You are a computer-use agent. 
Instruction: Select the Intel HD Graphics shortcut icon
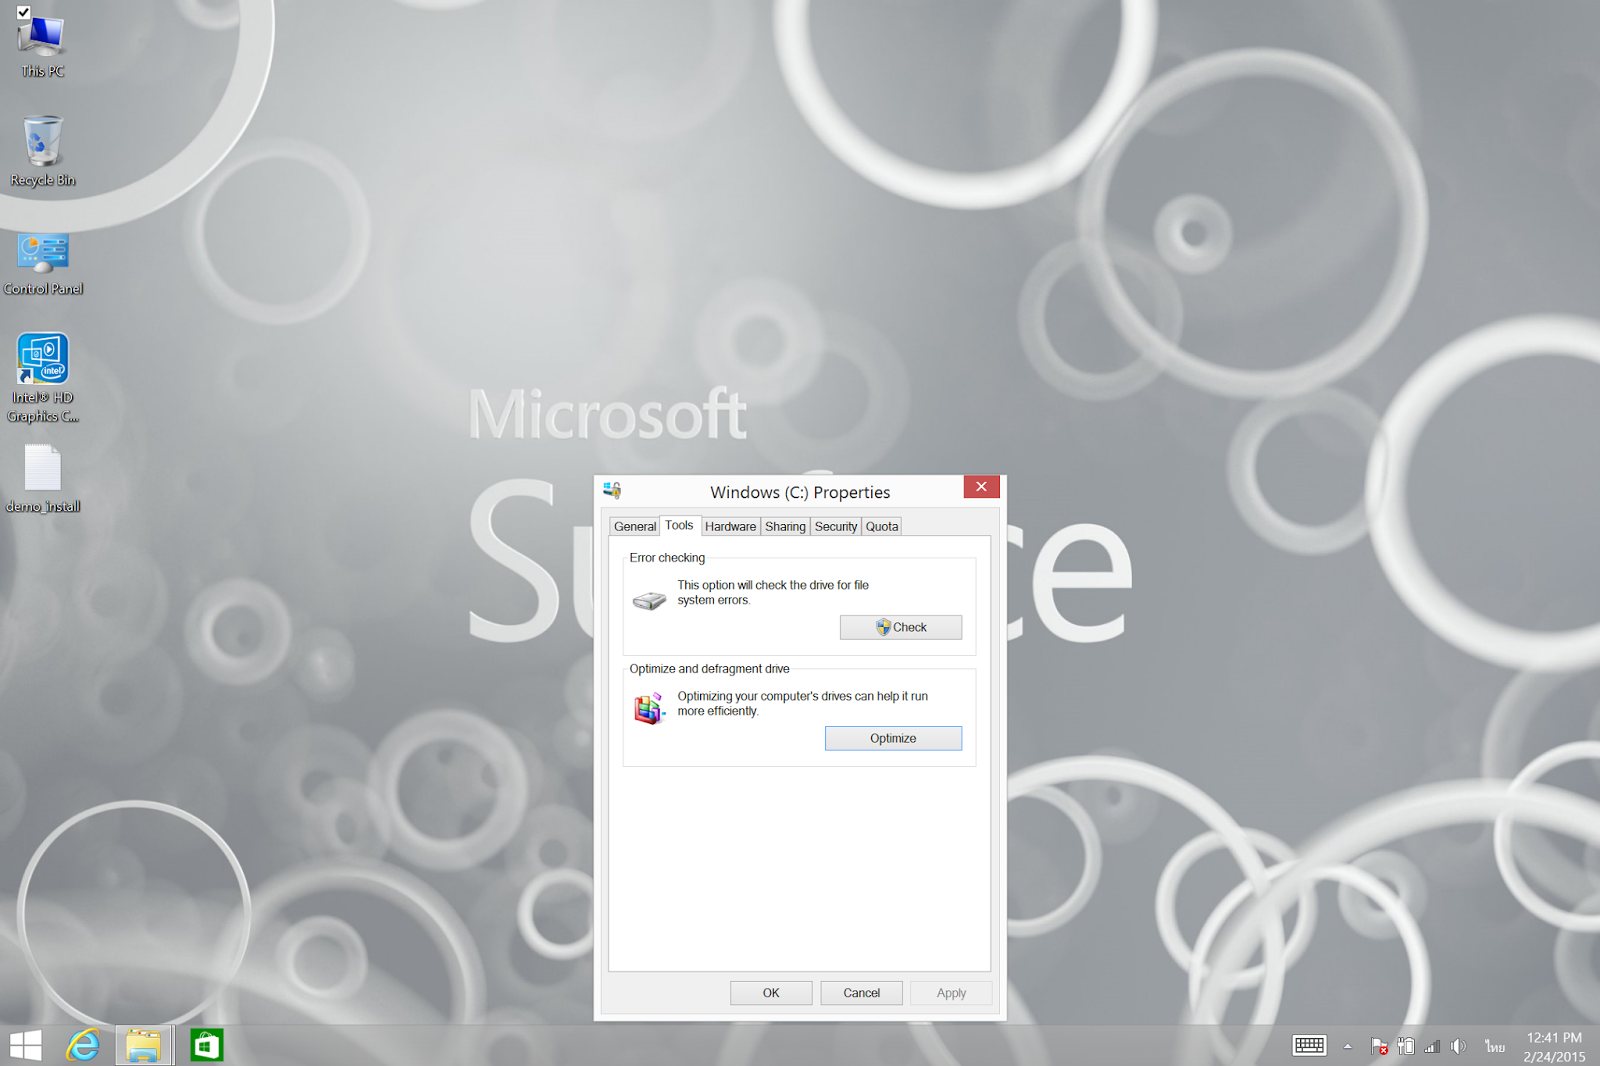point(43,378)
